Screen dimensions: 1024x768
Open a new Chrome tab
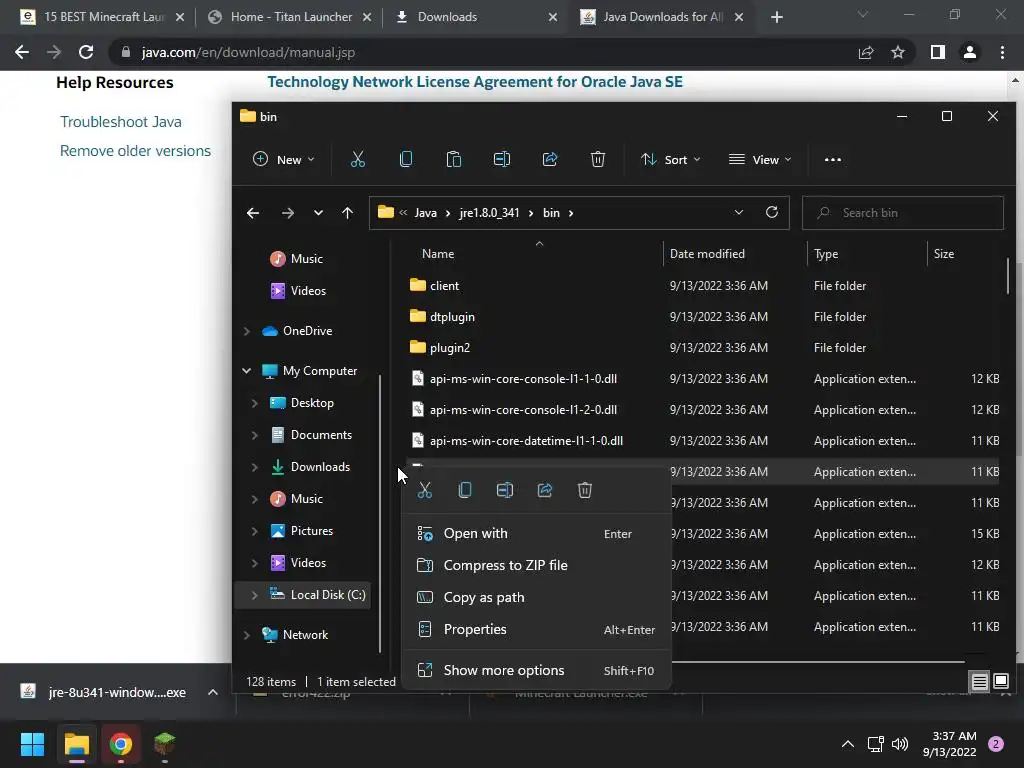pyautogui.click(x=776, y=17)
